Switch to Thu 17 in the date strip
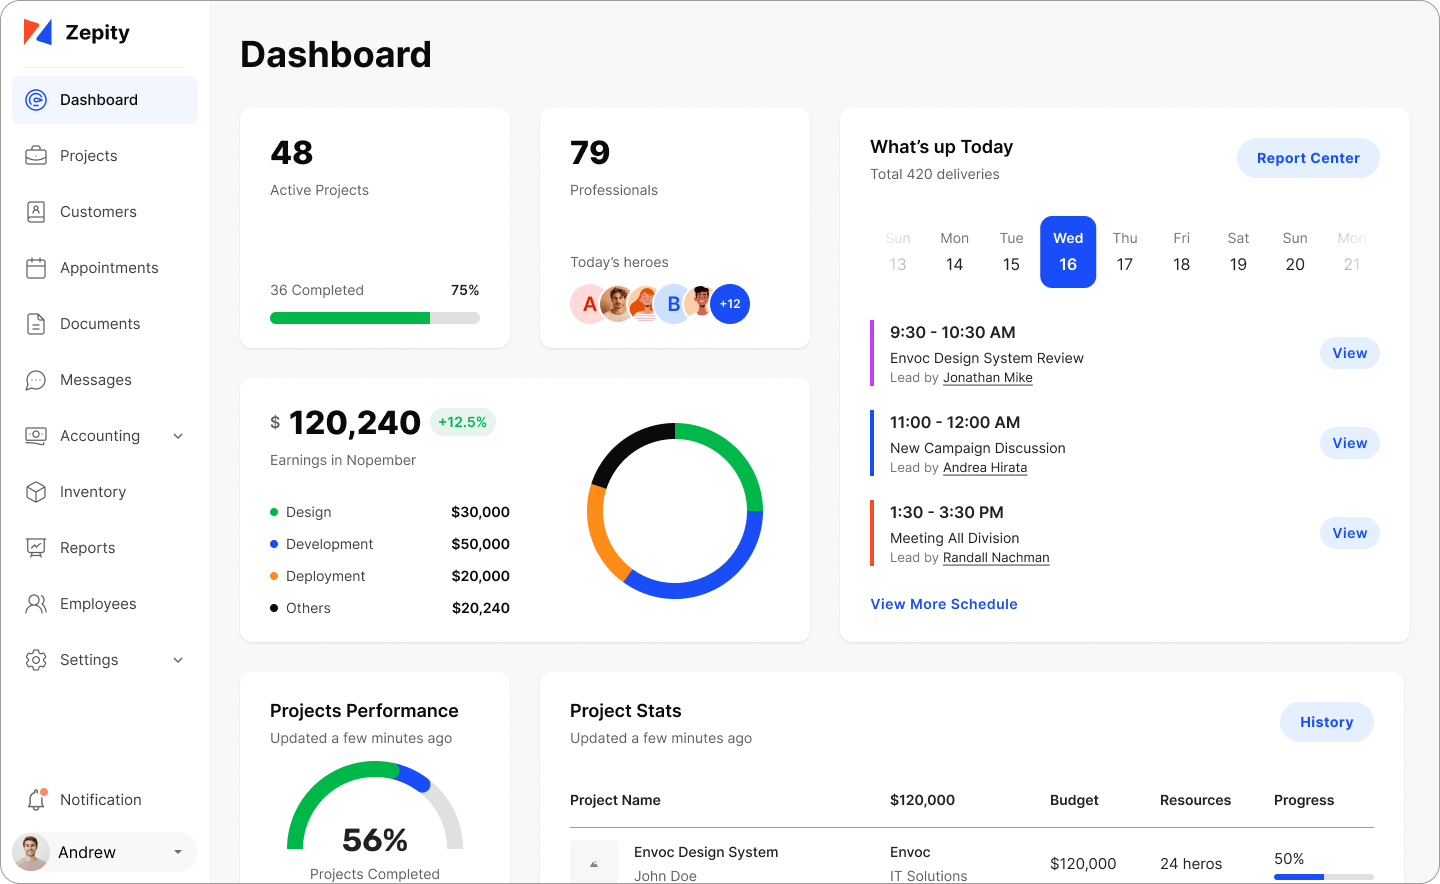 coord(1125,252)
